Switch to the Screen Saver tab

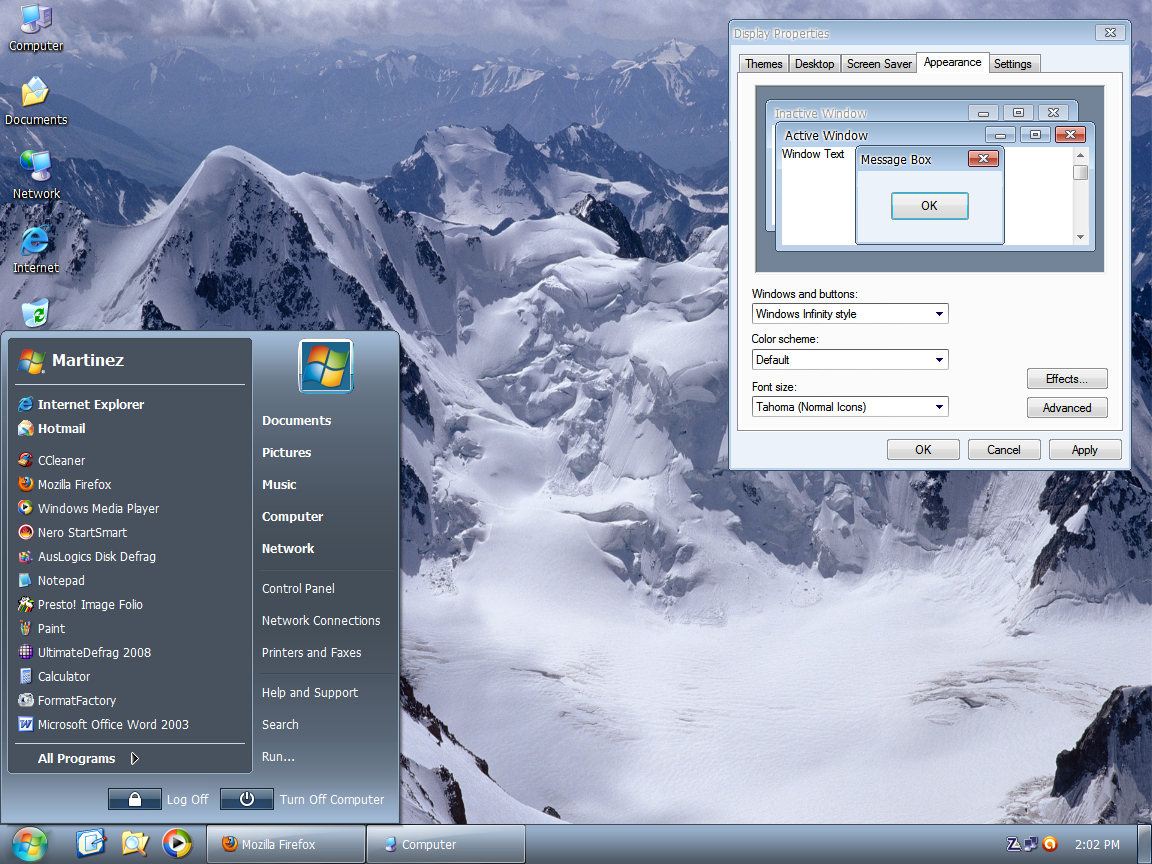(879, 64)
